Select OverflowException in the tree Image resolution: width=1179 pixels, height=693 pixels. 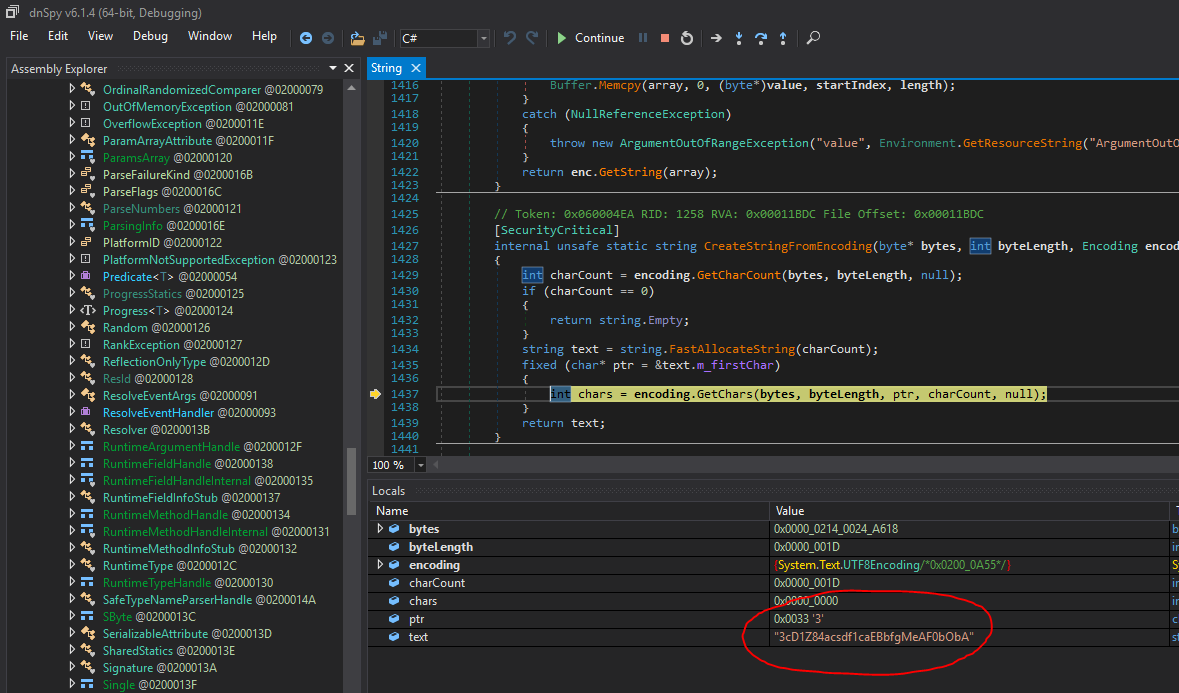(x=183, y=124)
